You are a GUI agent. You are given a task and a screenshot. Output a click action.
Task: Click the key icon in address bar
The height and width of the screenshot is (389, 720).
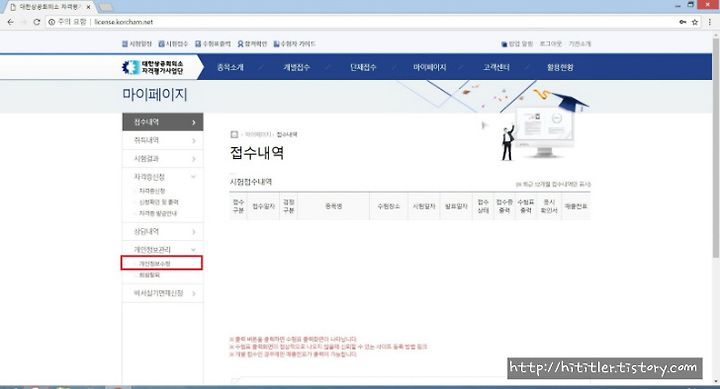click(683, 22)
